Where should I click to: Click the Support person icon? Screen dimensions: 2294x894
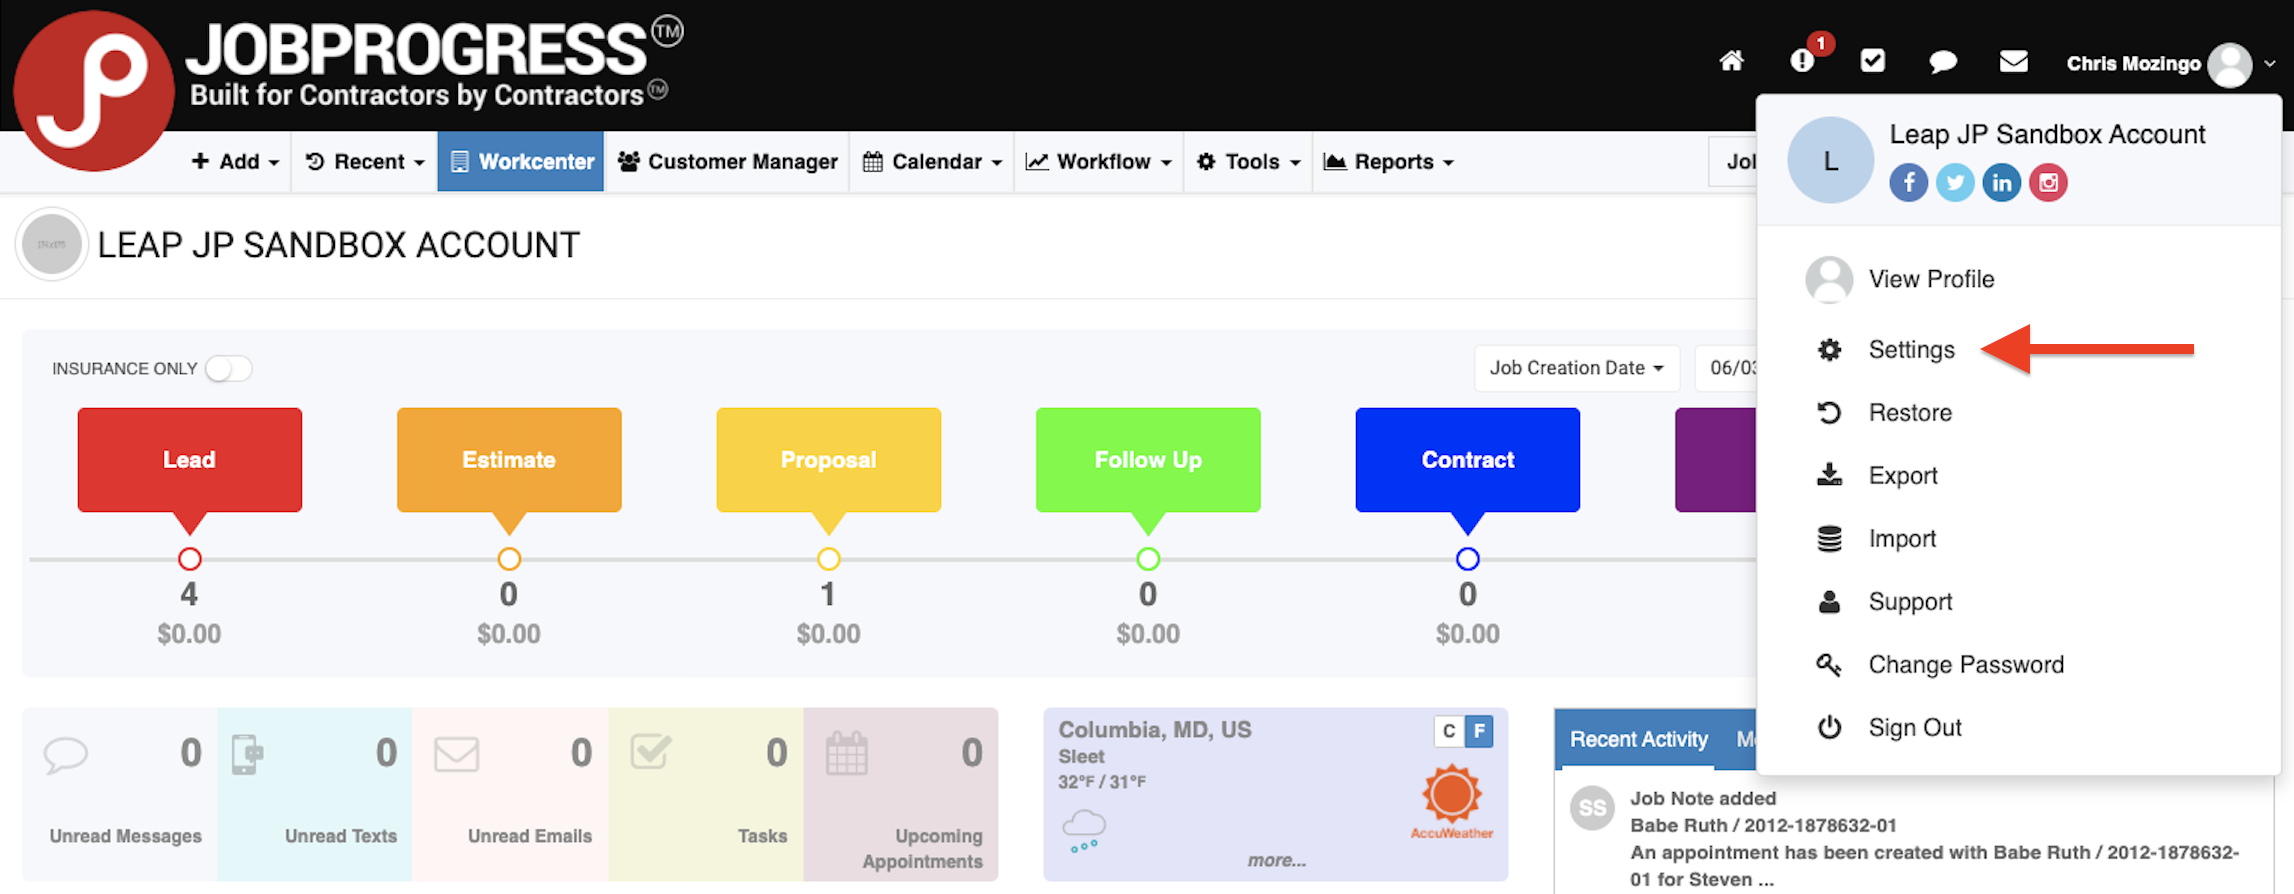click(x=1829, y=601)
